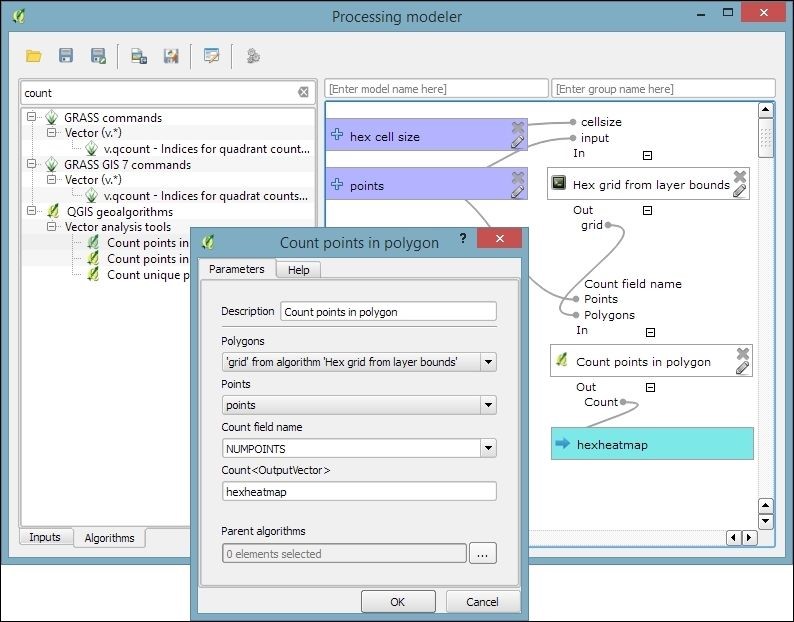This screenshot has width=794, height=622.
Task: Collapse the QGIS geoalgorithms tree node
Action: coord(33,211)
